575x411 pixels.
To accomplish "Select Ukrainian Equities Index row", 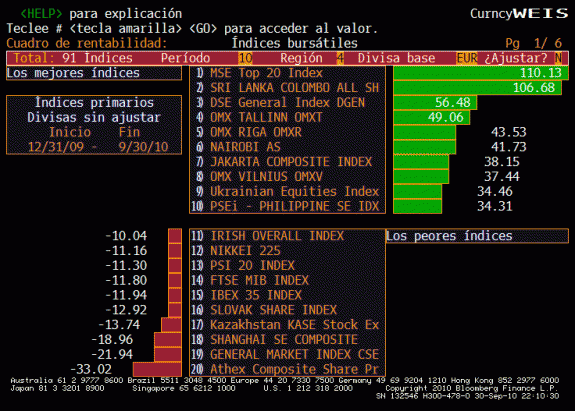I will coord(288,191).
